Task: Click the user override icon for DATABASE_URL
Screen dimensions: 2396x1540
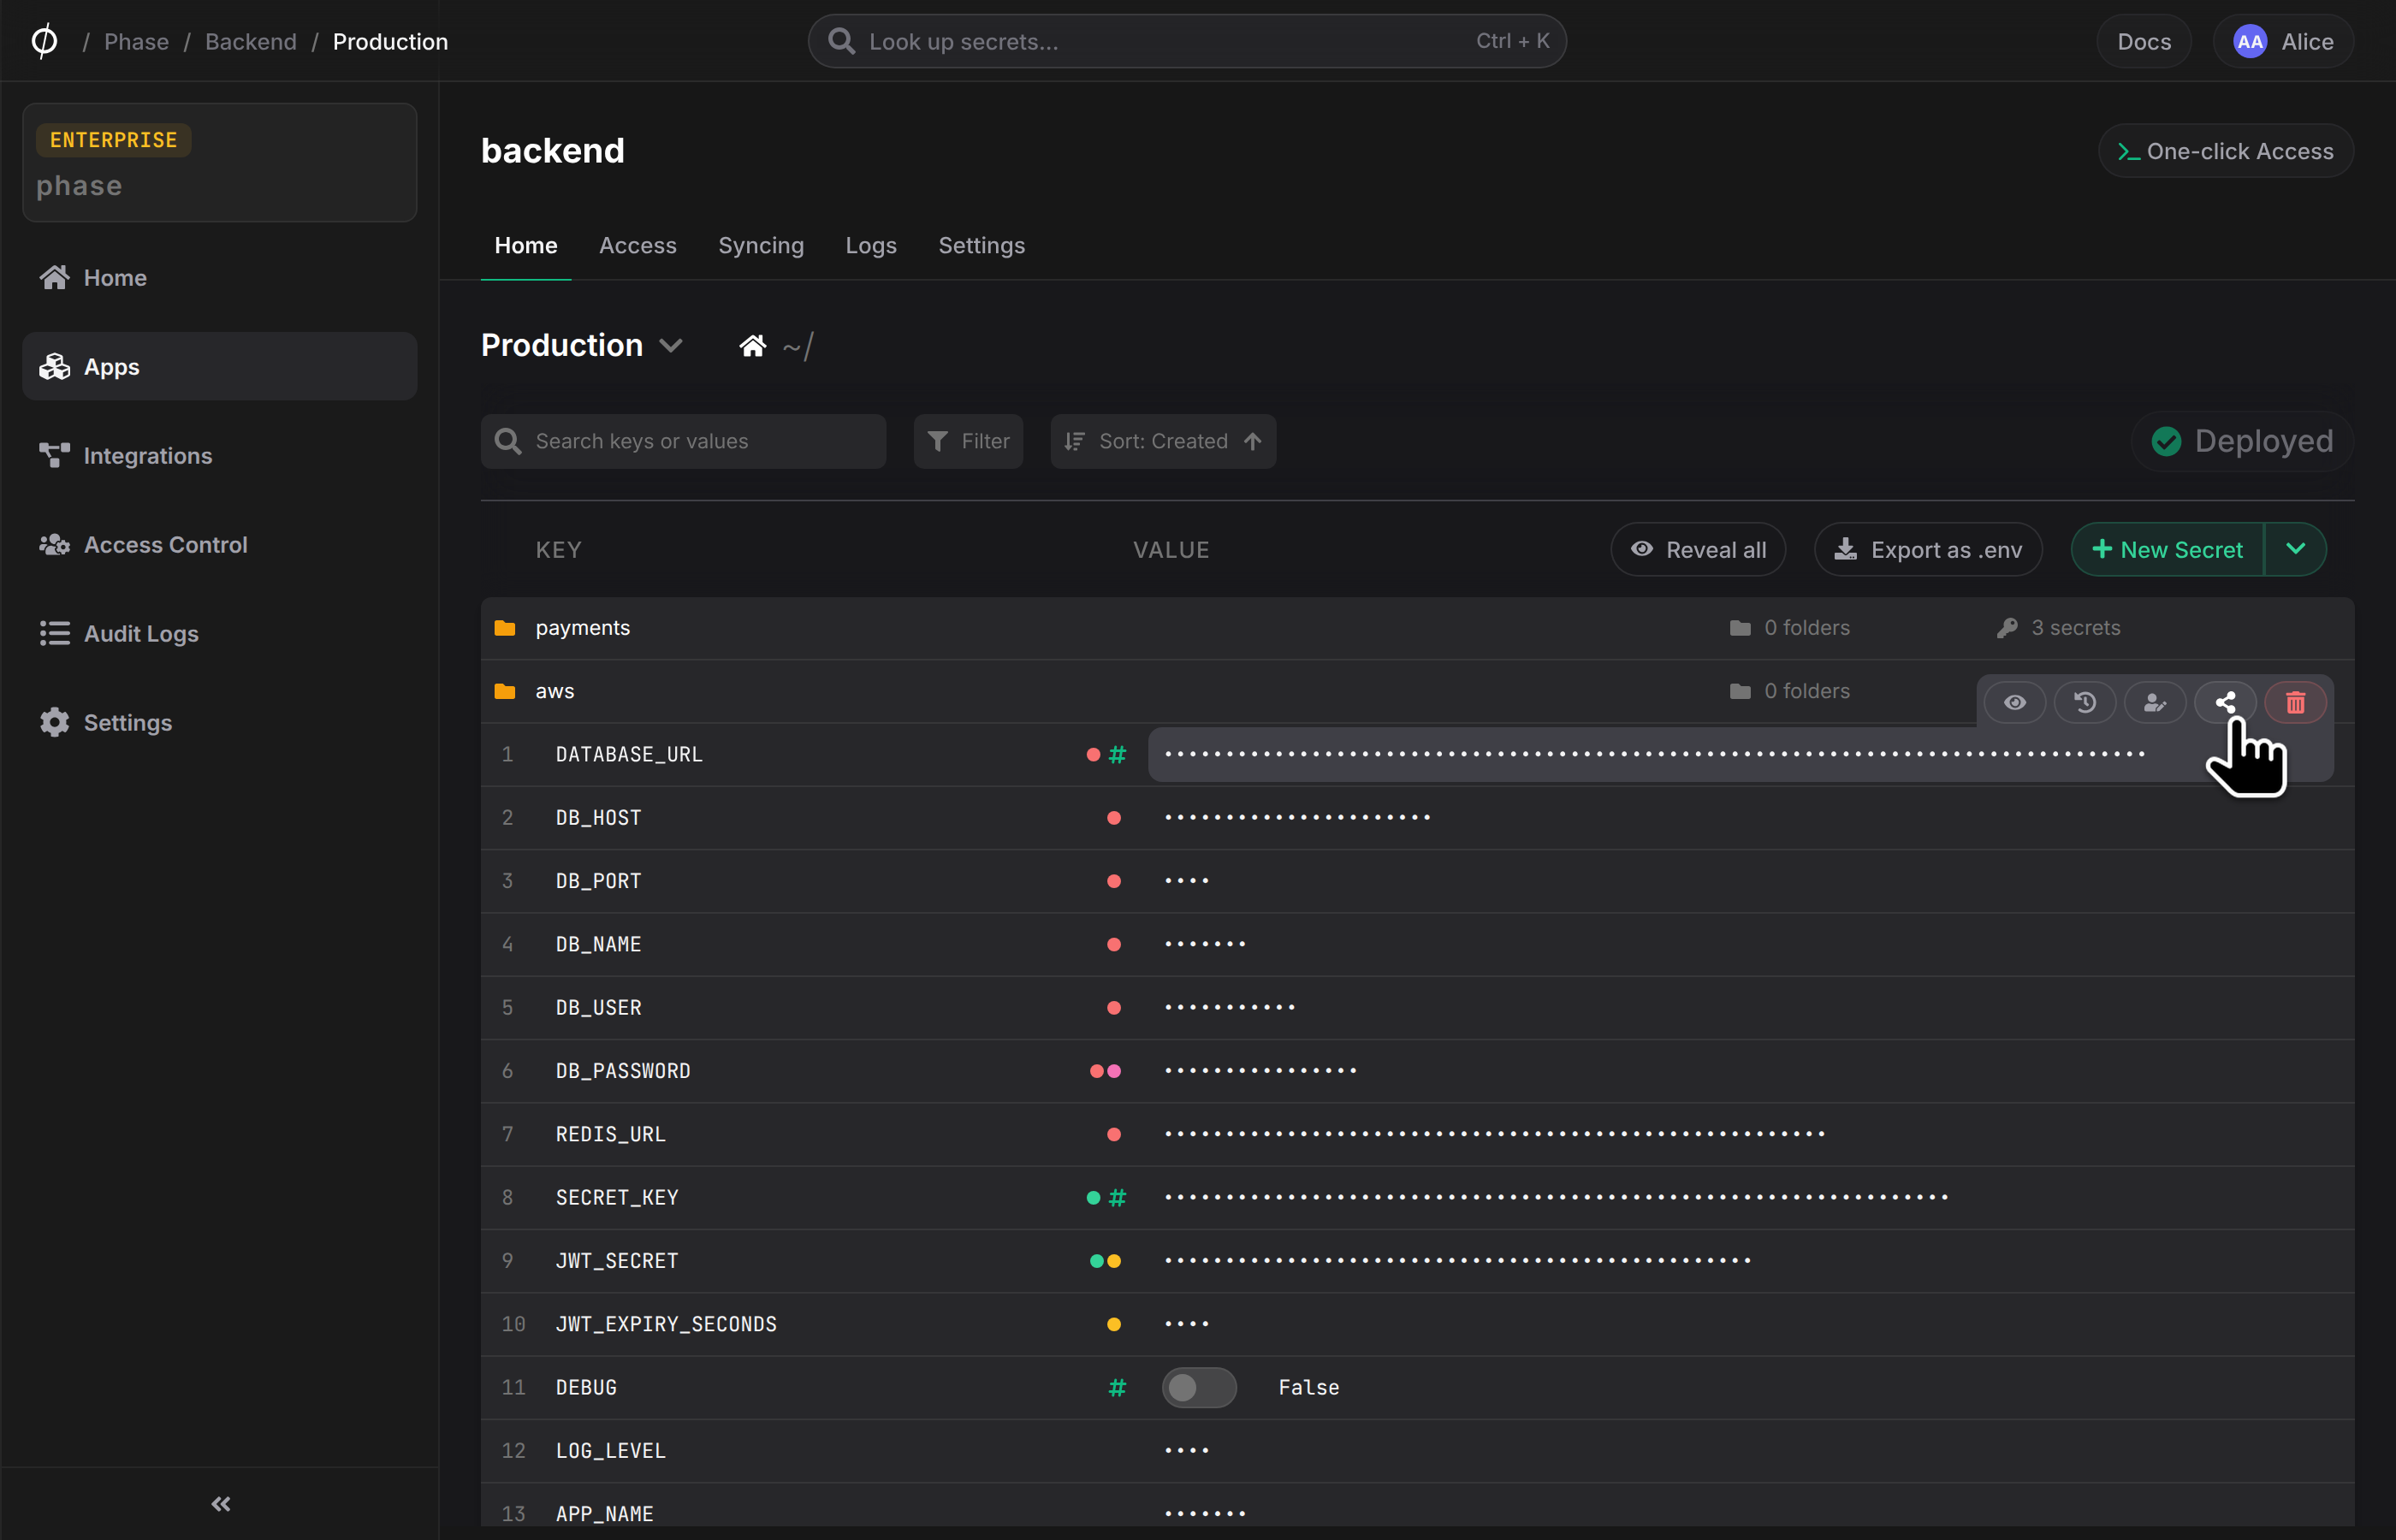Action: pyautogui.click(x=2155, y=702)
